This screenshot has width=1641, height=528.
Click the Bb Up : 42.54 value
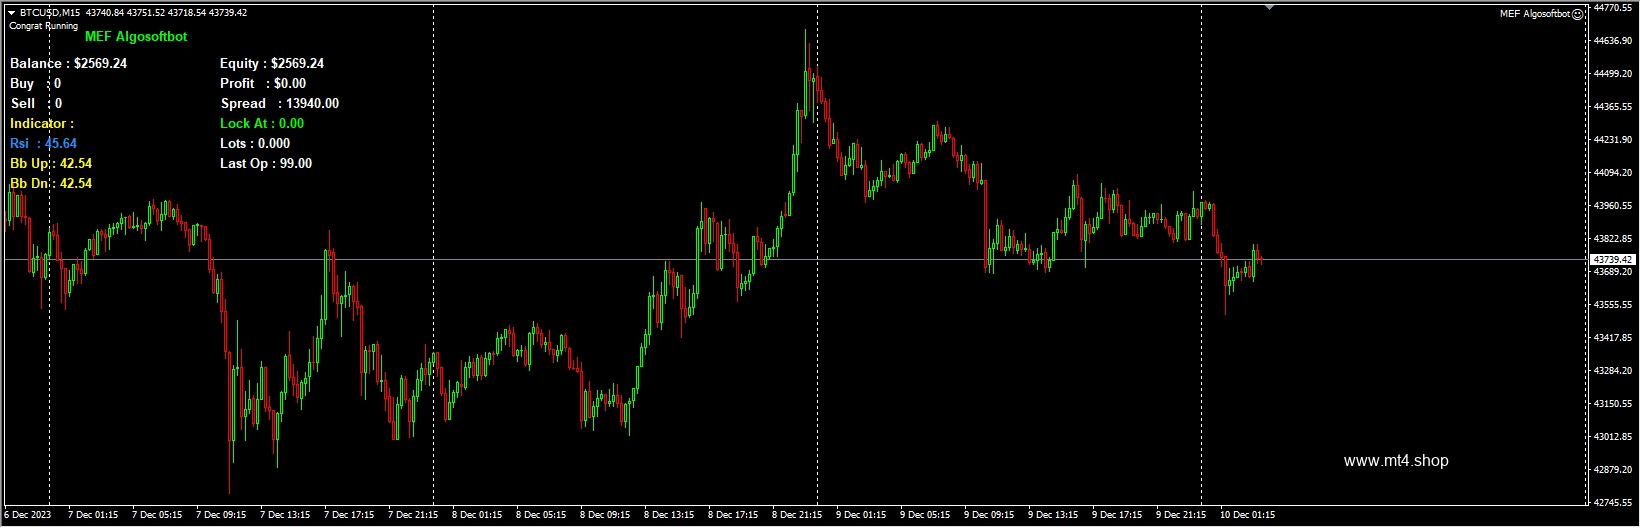51,163
